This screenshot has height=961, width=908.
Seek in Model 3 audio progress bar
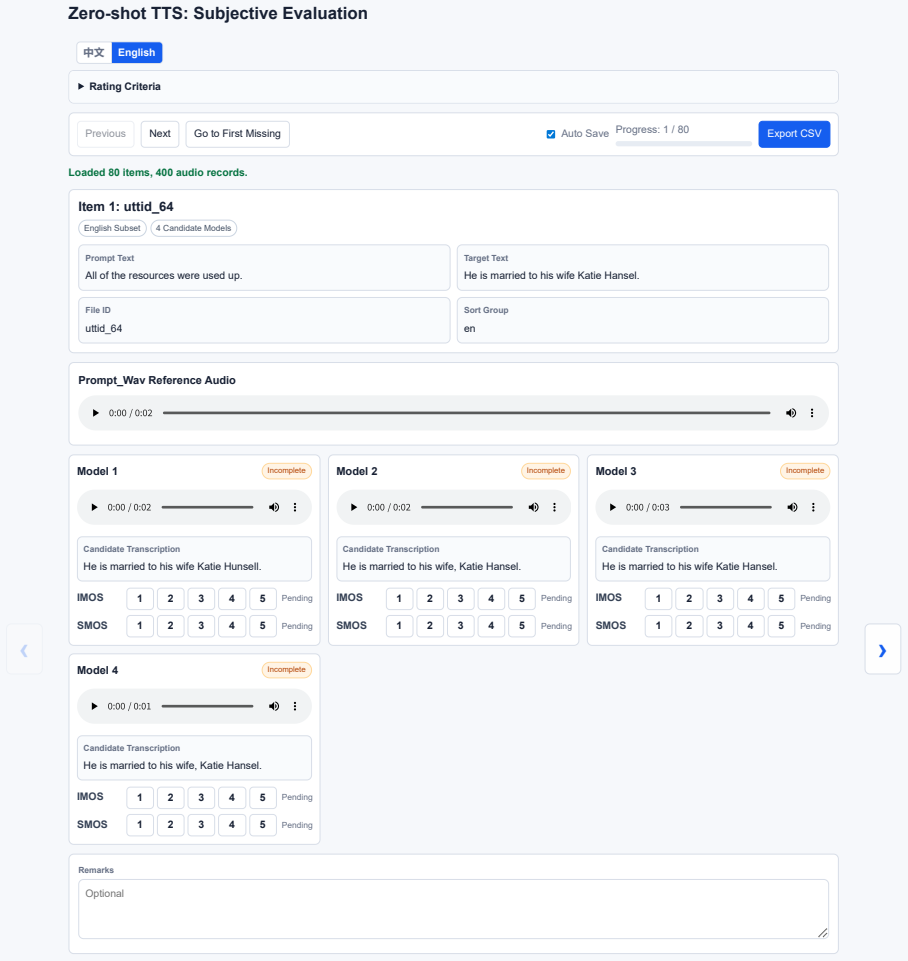(x=725, y=507)
